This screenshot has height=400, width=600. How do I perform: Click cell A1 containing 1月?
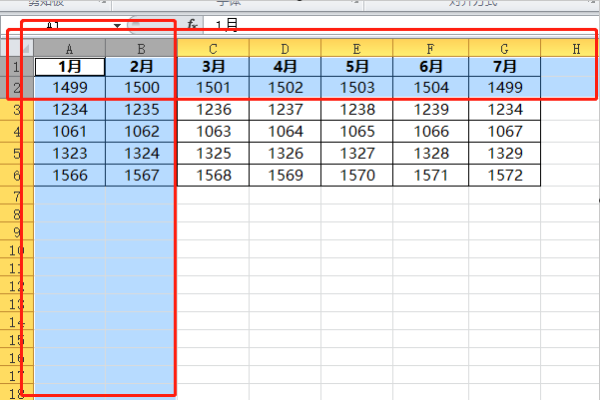click(x=70, y=67)
